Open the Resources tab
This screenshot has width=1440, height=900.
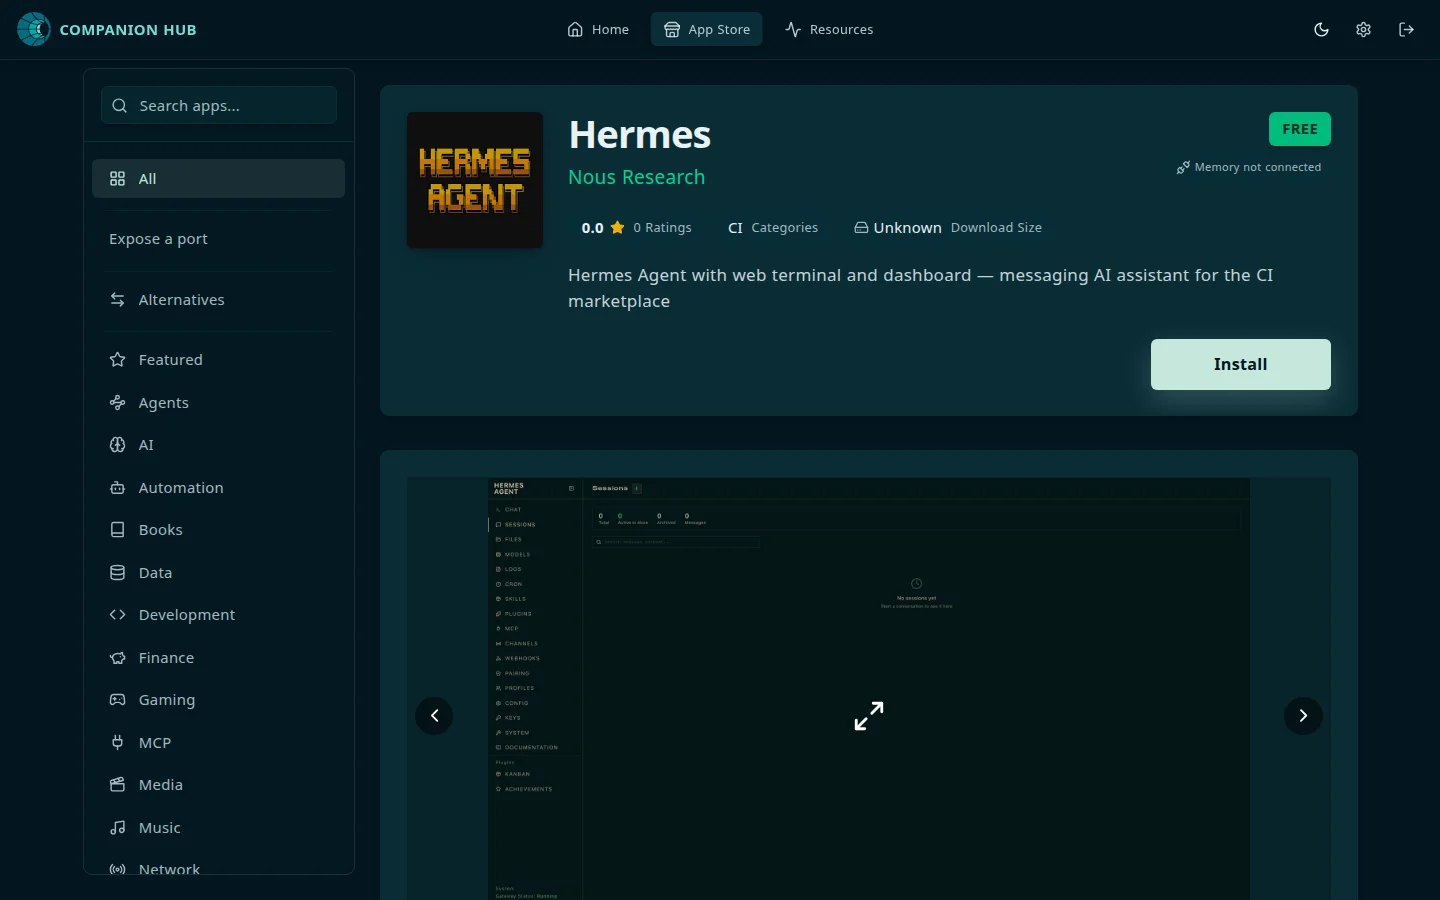[x=829, y=29]
